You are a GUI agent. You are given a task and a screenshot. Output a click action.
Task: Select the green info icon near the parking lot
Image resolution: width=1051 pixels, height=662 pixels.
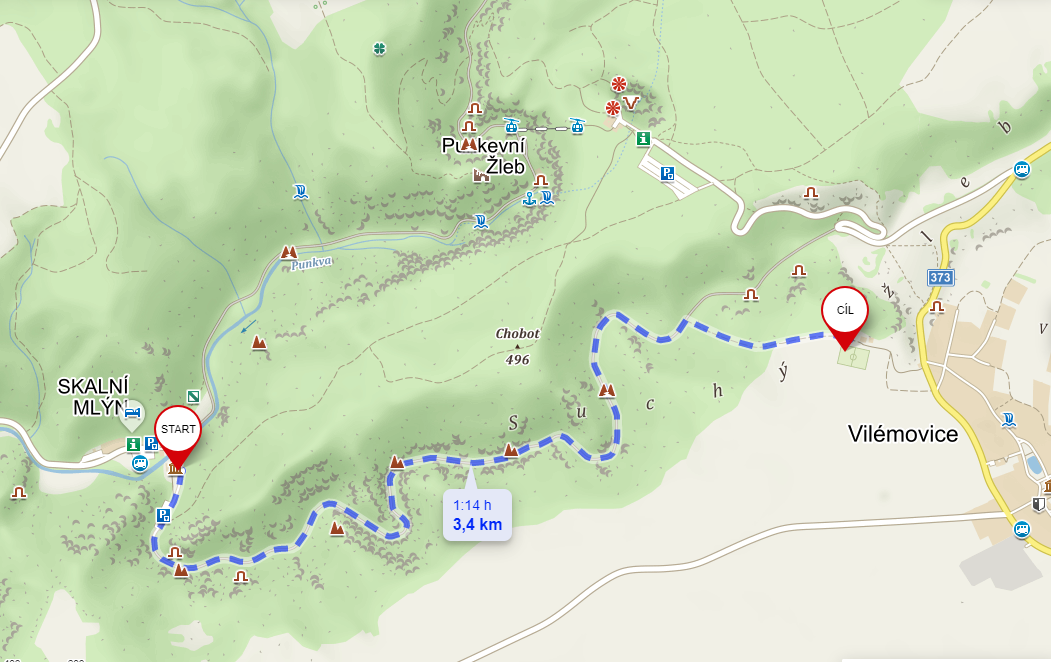pos(643,139)
